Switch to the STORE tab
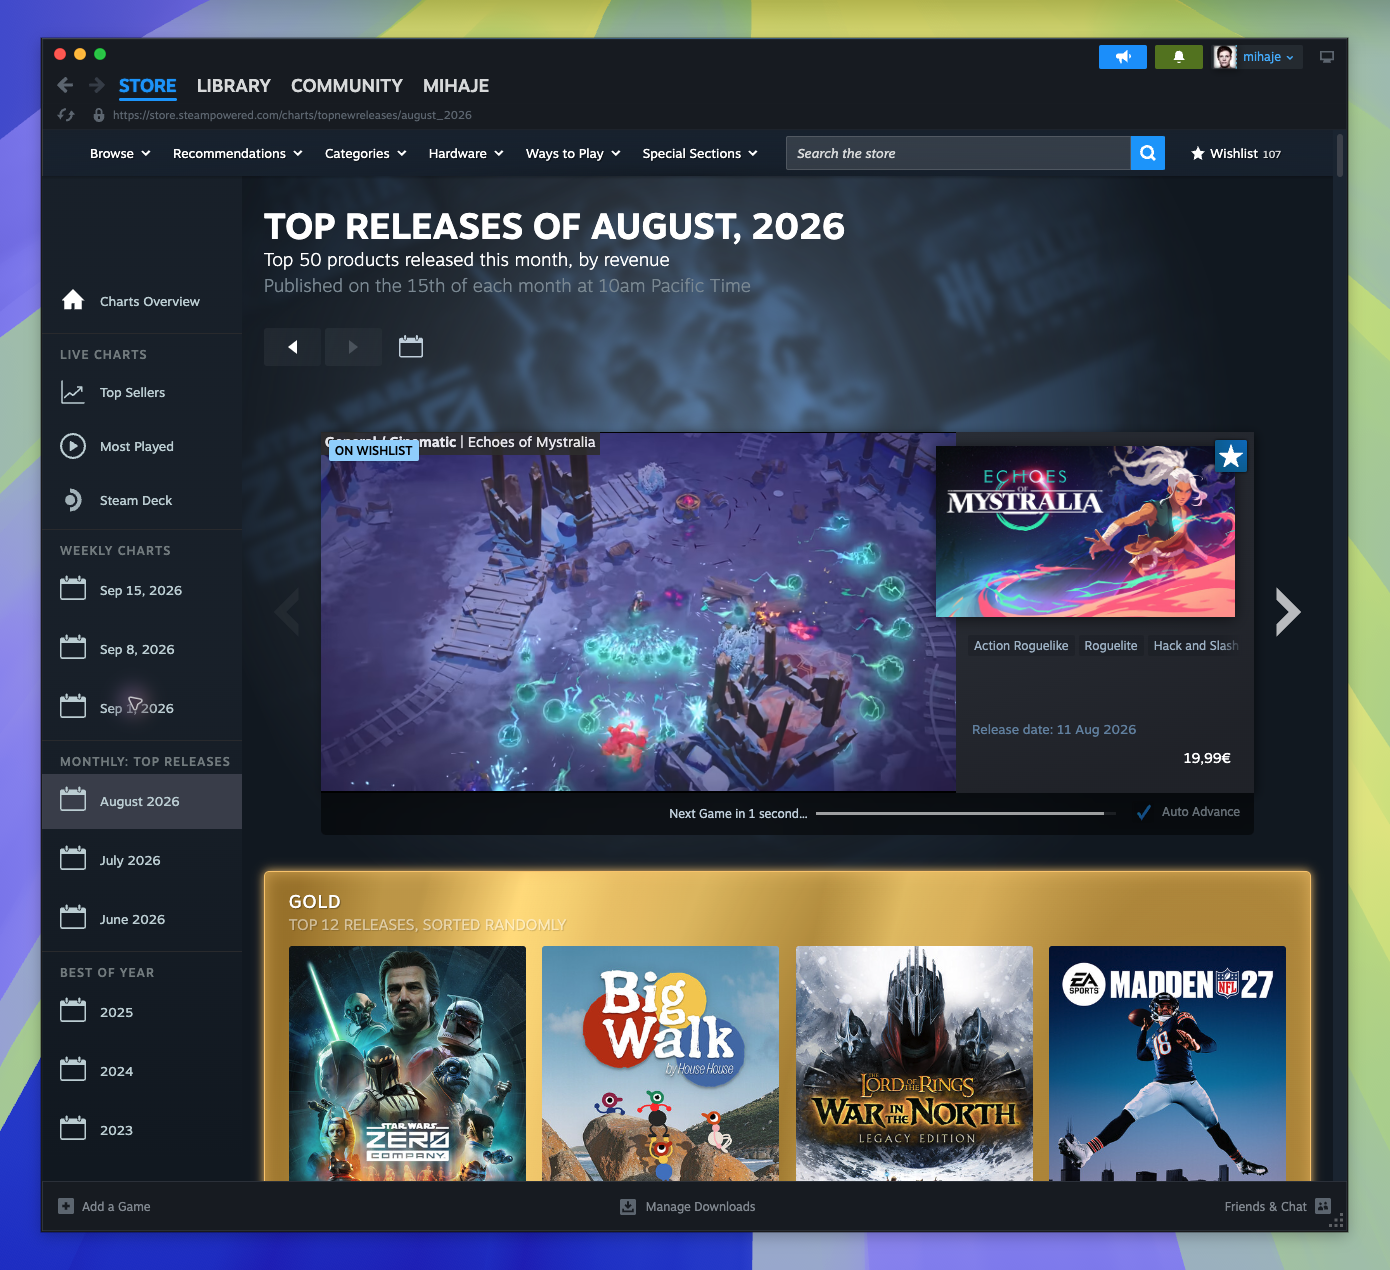Image resolution: width=1390 pixels, height=1270 pixels. pos(148,86)
